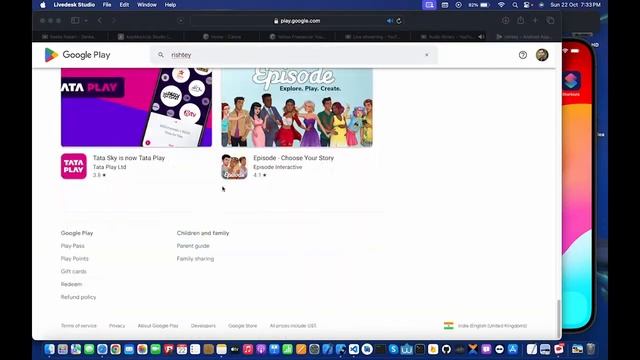Open the Calendar app from the Dock
Viewport: 640px width, 360px height.
[x=182, y=349]
